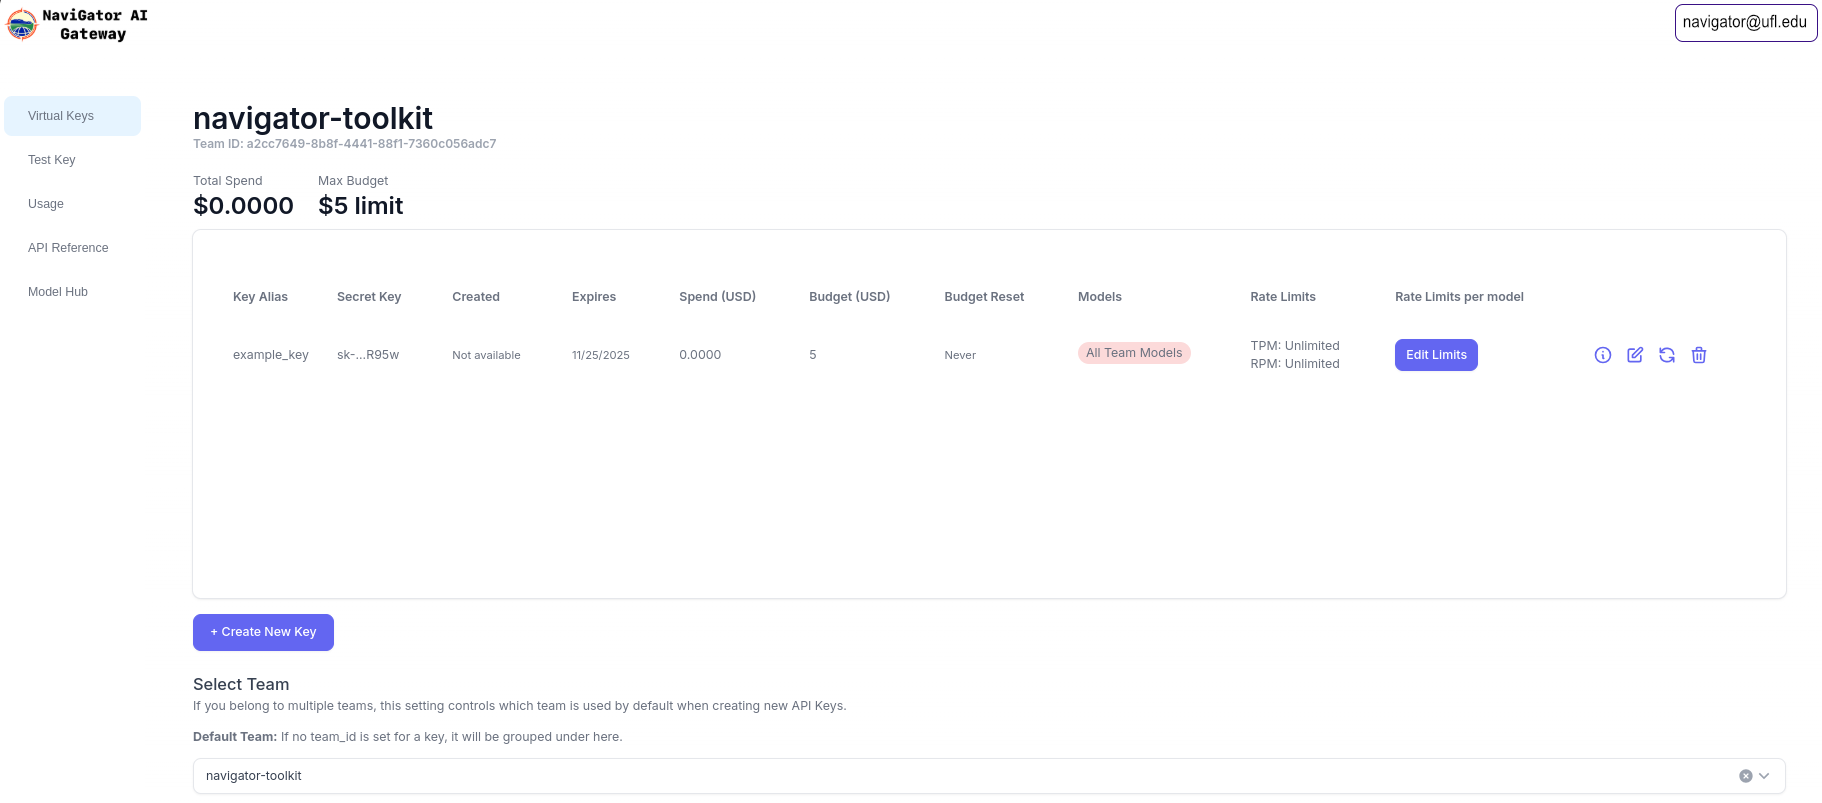
Task: Click the TPM: Unlimited text
Action: (x=1295, y=346)
